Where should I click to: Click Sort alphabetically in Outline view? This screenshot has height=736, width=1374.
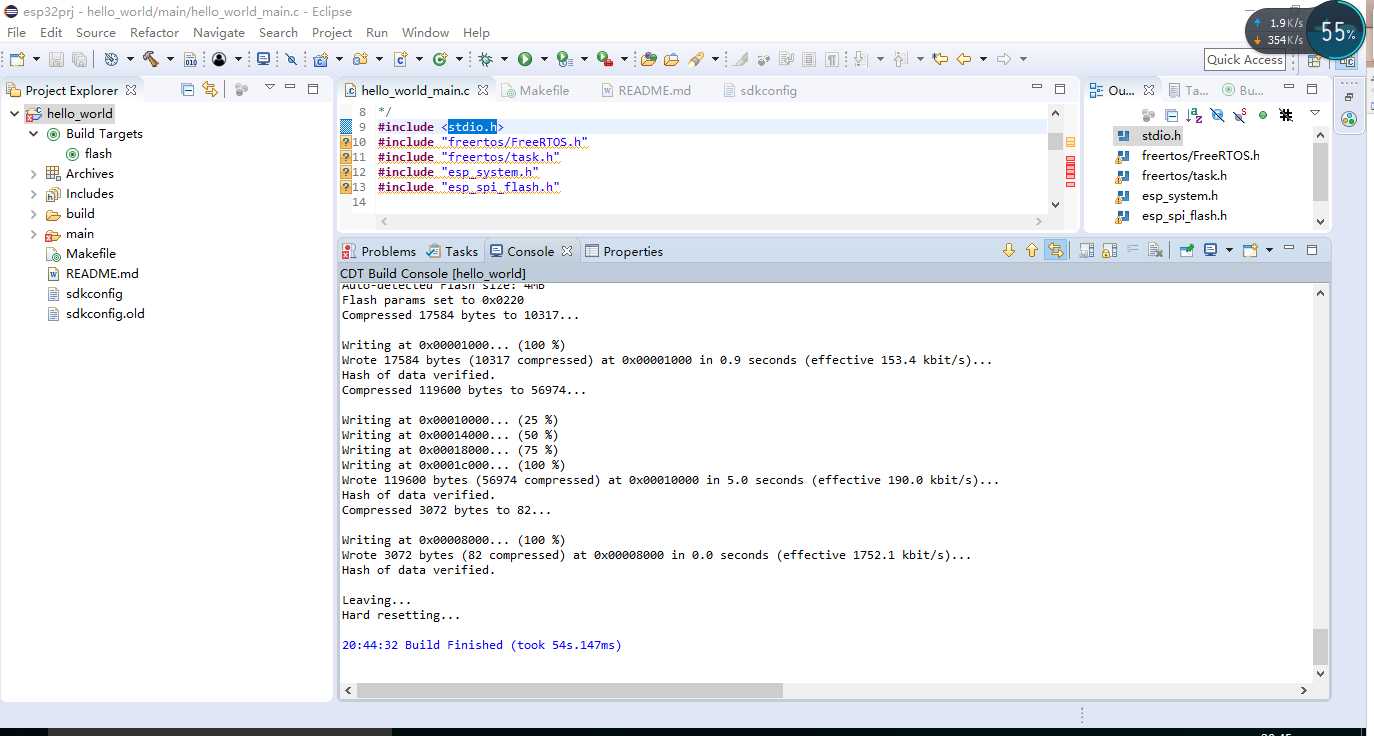point(1194,115)
